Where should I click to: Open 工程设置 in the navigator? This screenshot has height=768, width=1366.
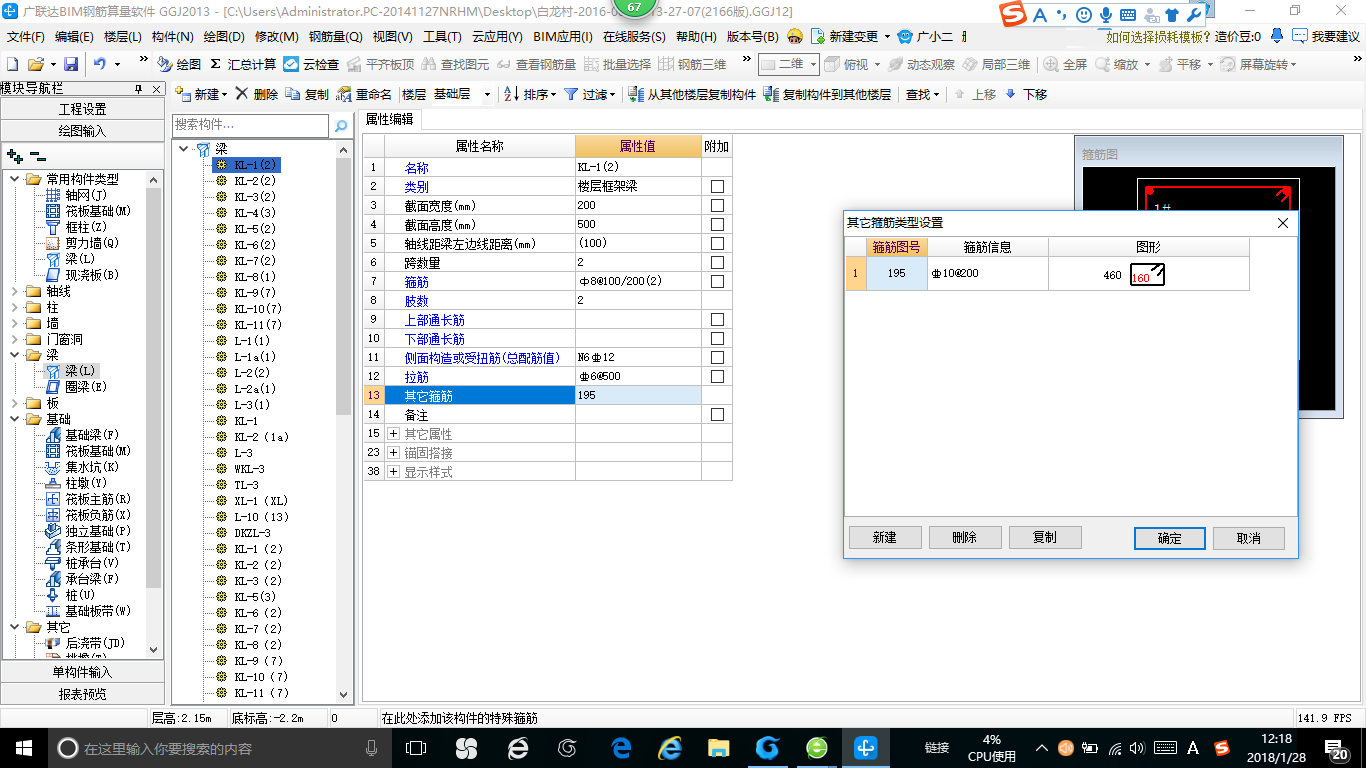[x=83, y=109]
